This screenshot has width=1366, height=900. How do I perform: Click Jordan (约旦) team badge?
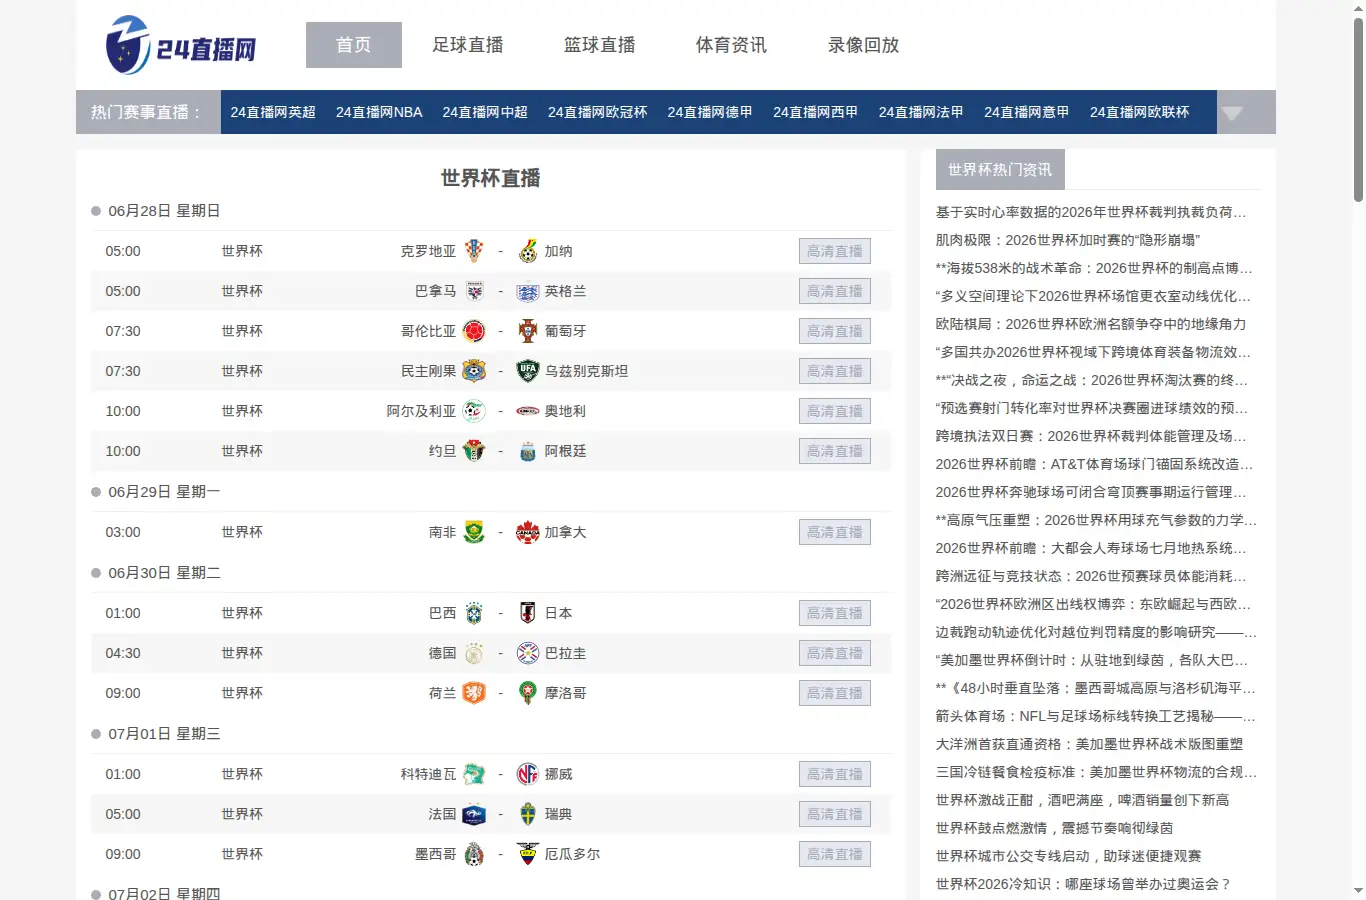pyautogui.click(x=474, y=451)
